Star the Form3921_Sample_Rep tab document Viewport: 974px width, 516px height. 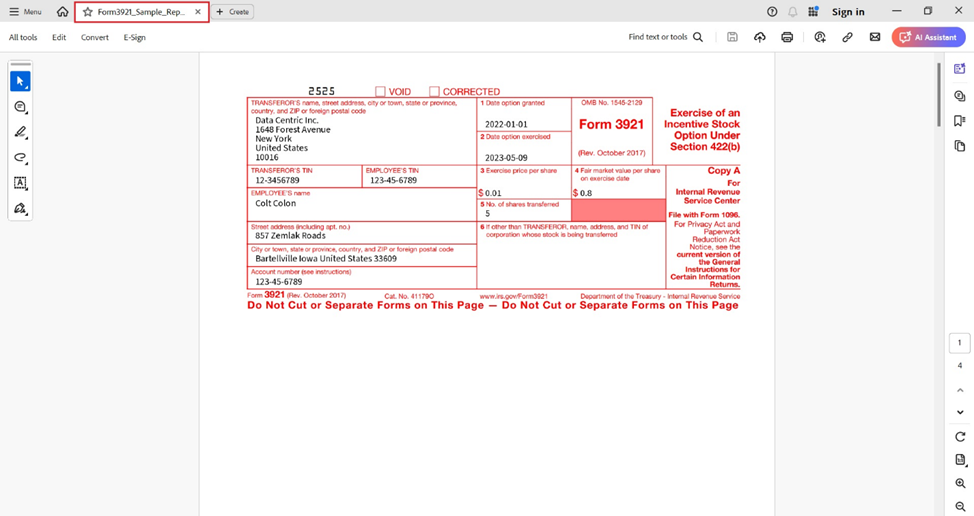click(x=88, y=12)
